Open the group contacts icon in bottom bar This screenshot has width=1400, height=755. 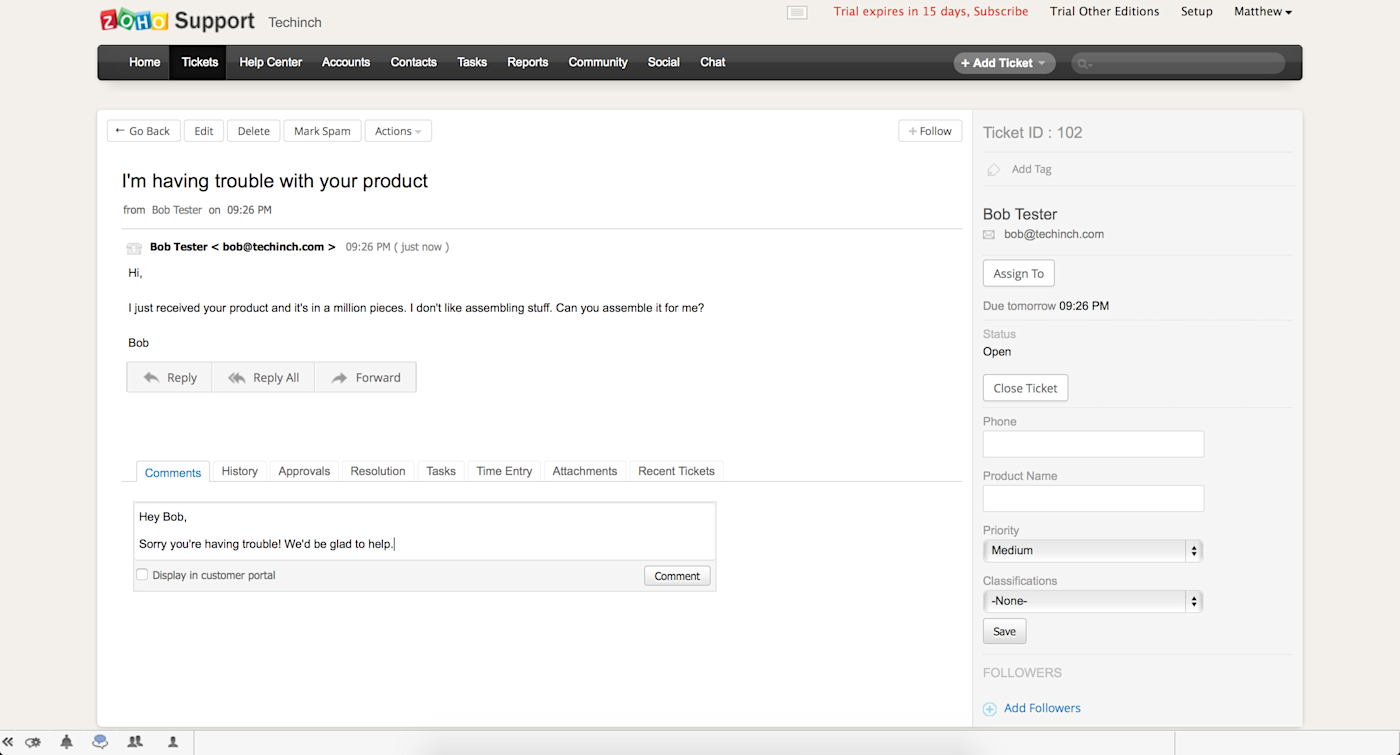pyautogui.click(x=135, y=742)
